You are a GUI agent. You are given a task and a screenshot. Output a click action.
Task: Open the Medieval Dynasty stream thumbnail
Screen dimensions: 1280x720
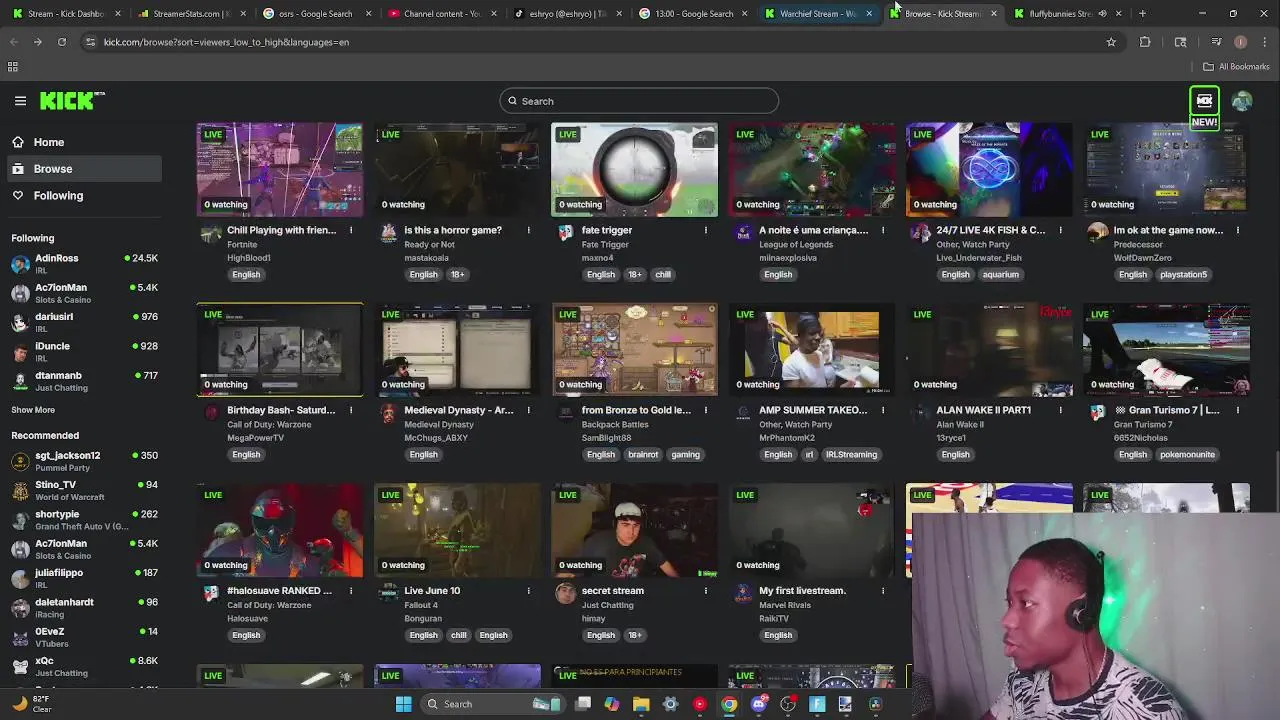click(x=457, y=349)
